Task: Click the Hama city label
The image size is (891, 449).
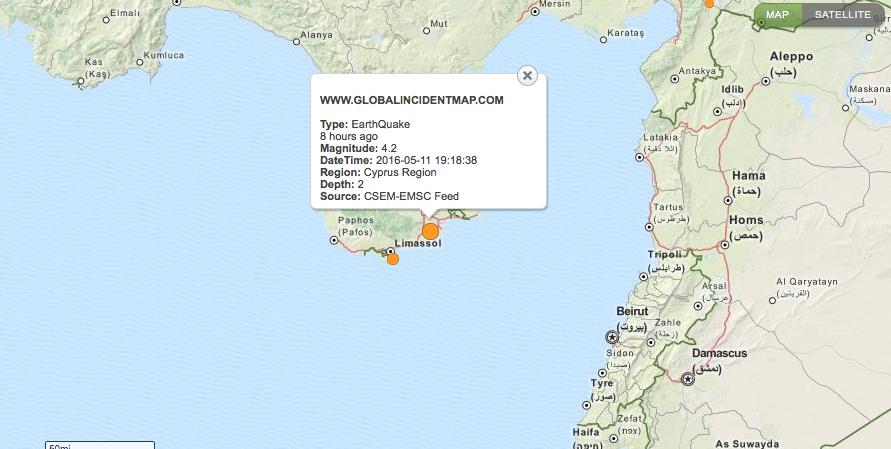Action: (748, 175)
